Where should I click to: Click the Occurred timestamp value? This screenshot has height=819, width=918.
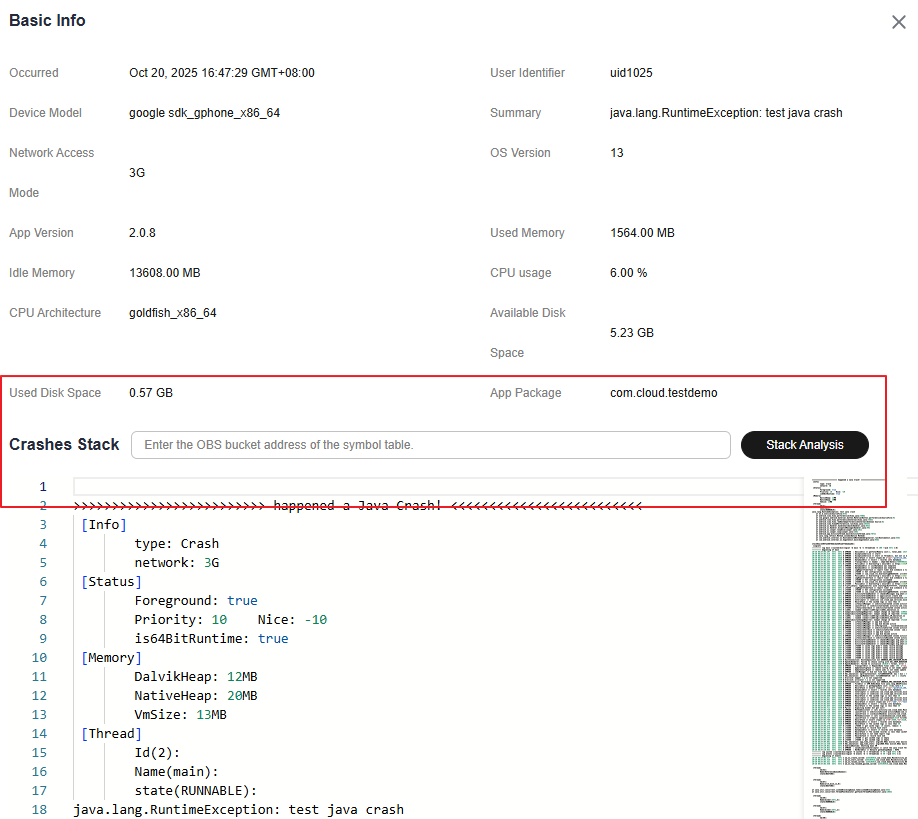tap(221, 73)
